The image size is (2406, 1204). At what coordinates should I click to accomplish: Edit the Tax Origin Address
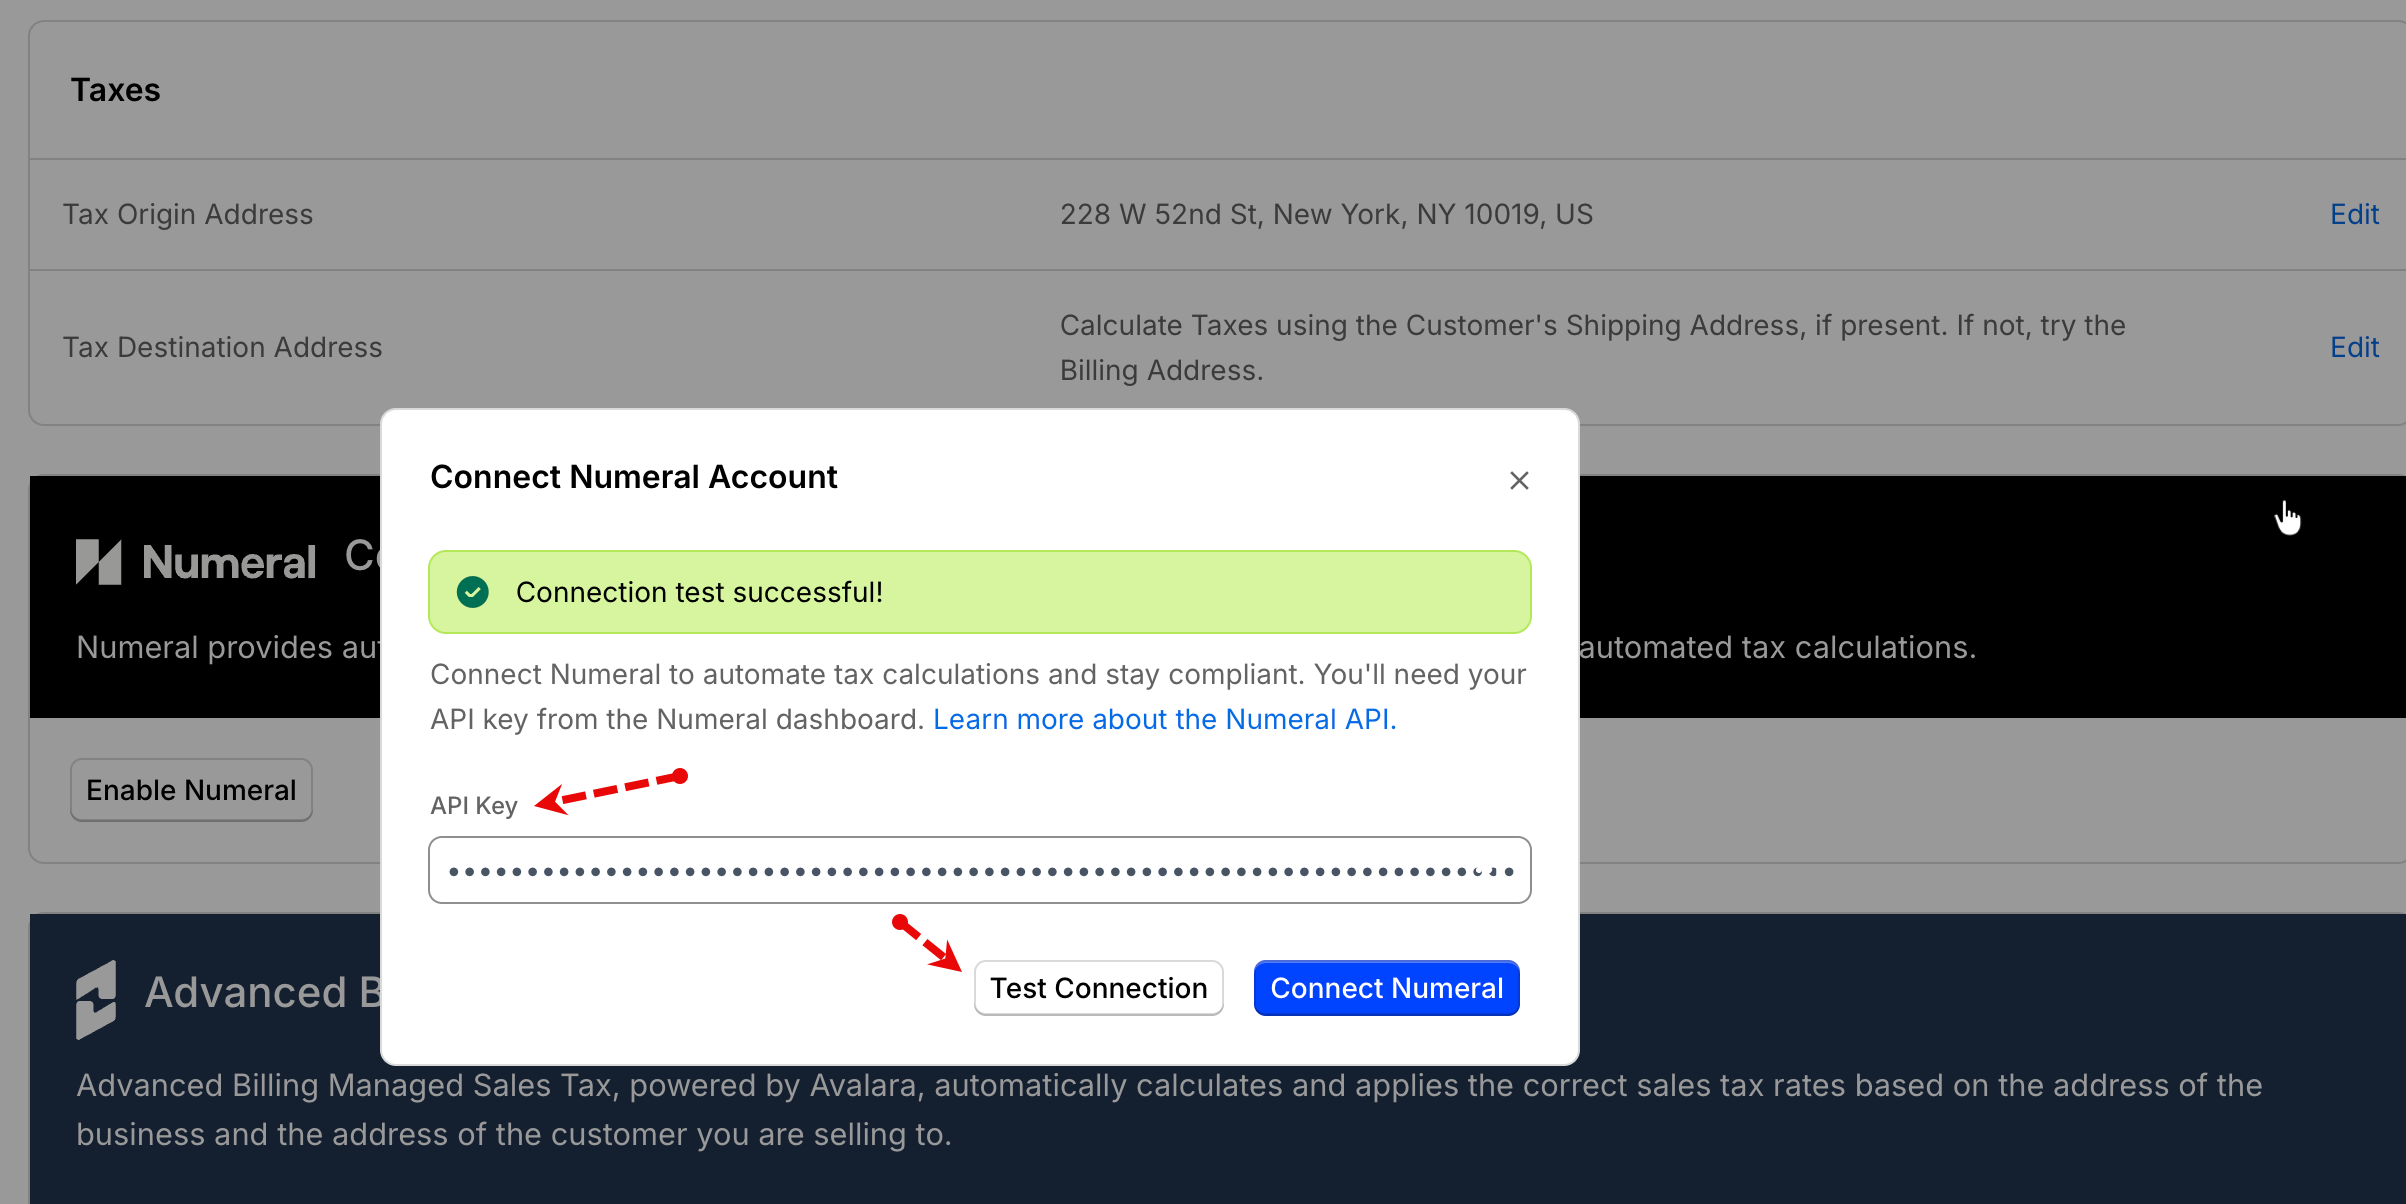[2354, 214]
